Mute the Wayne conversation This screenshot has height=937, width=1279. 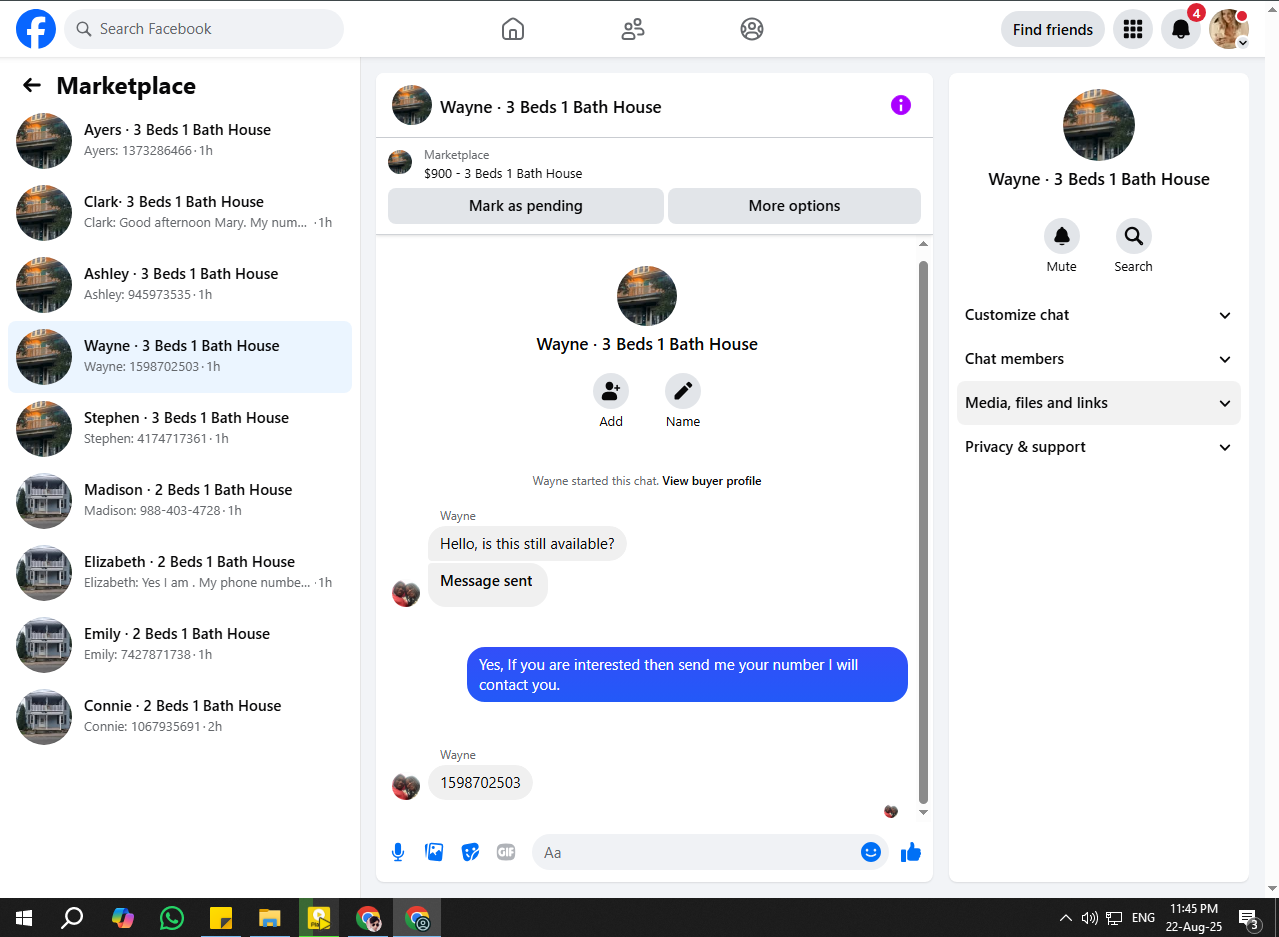click(1062, 236)
